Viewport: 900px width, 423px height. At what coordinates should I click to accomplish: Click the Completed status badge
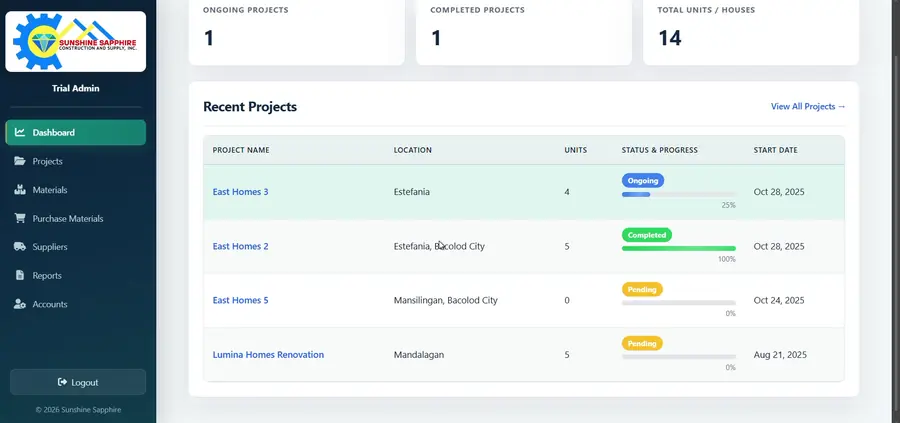pos(647,235)
